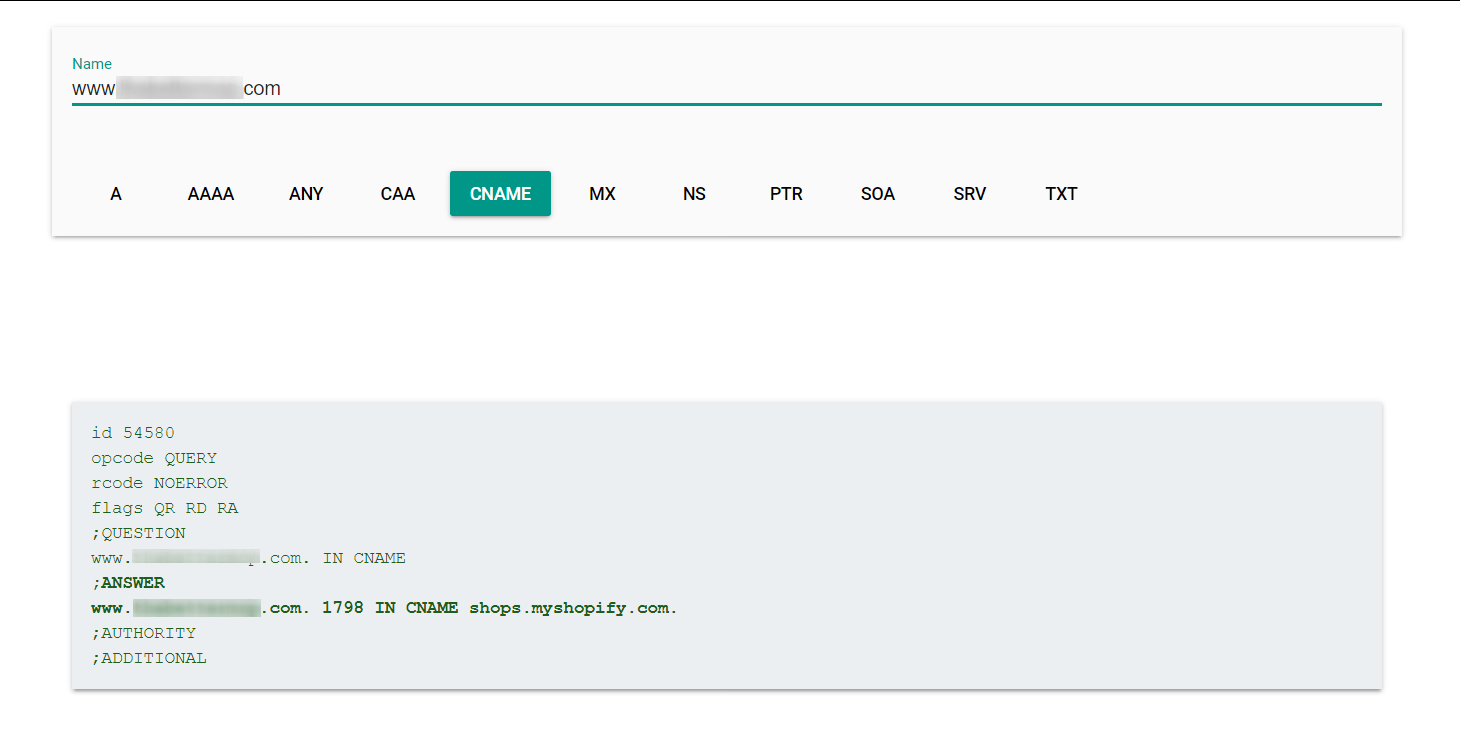Click the ;QUESTION section header
Image resolution: width=1460 pixels, height=741 pixels.
tap(138, 533)
